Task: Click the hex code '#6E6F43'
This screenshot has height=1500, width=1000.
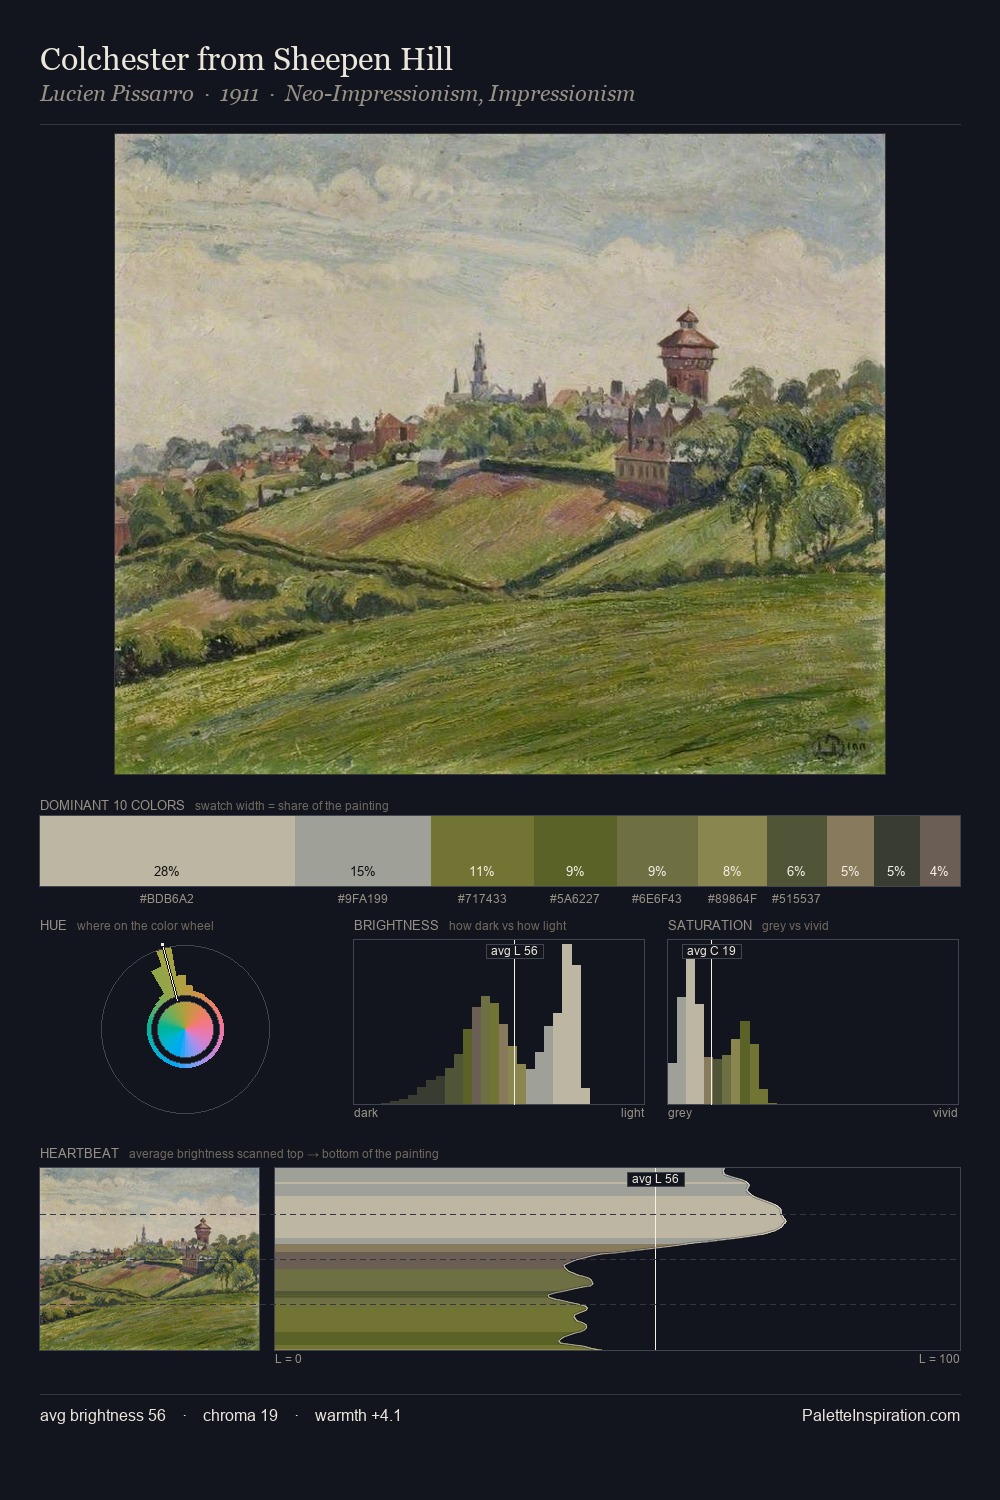Action: pyautogui.click(x=657, y=899)
